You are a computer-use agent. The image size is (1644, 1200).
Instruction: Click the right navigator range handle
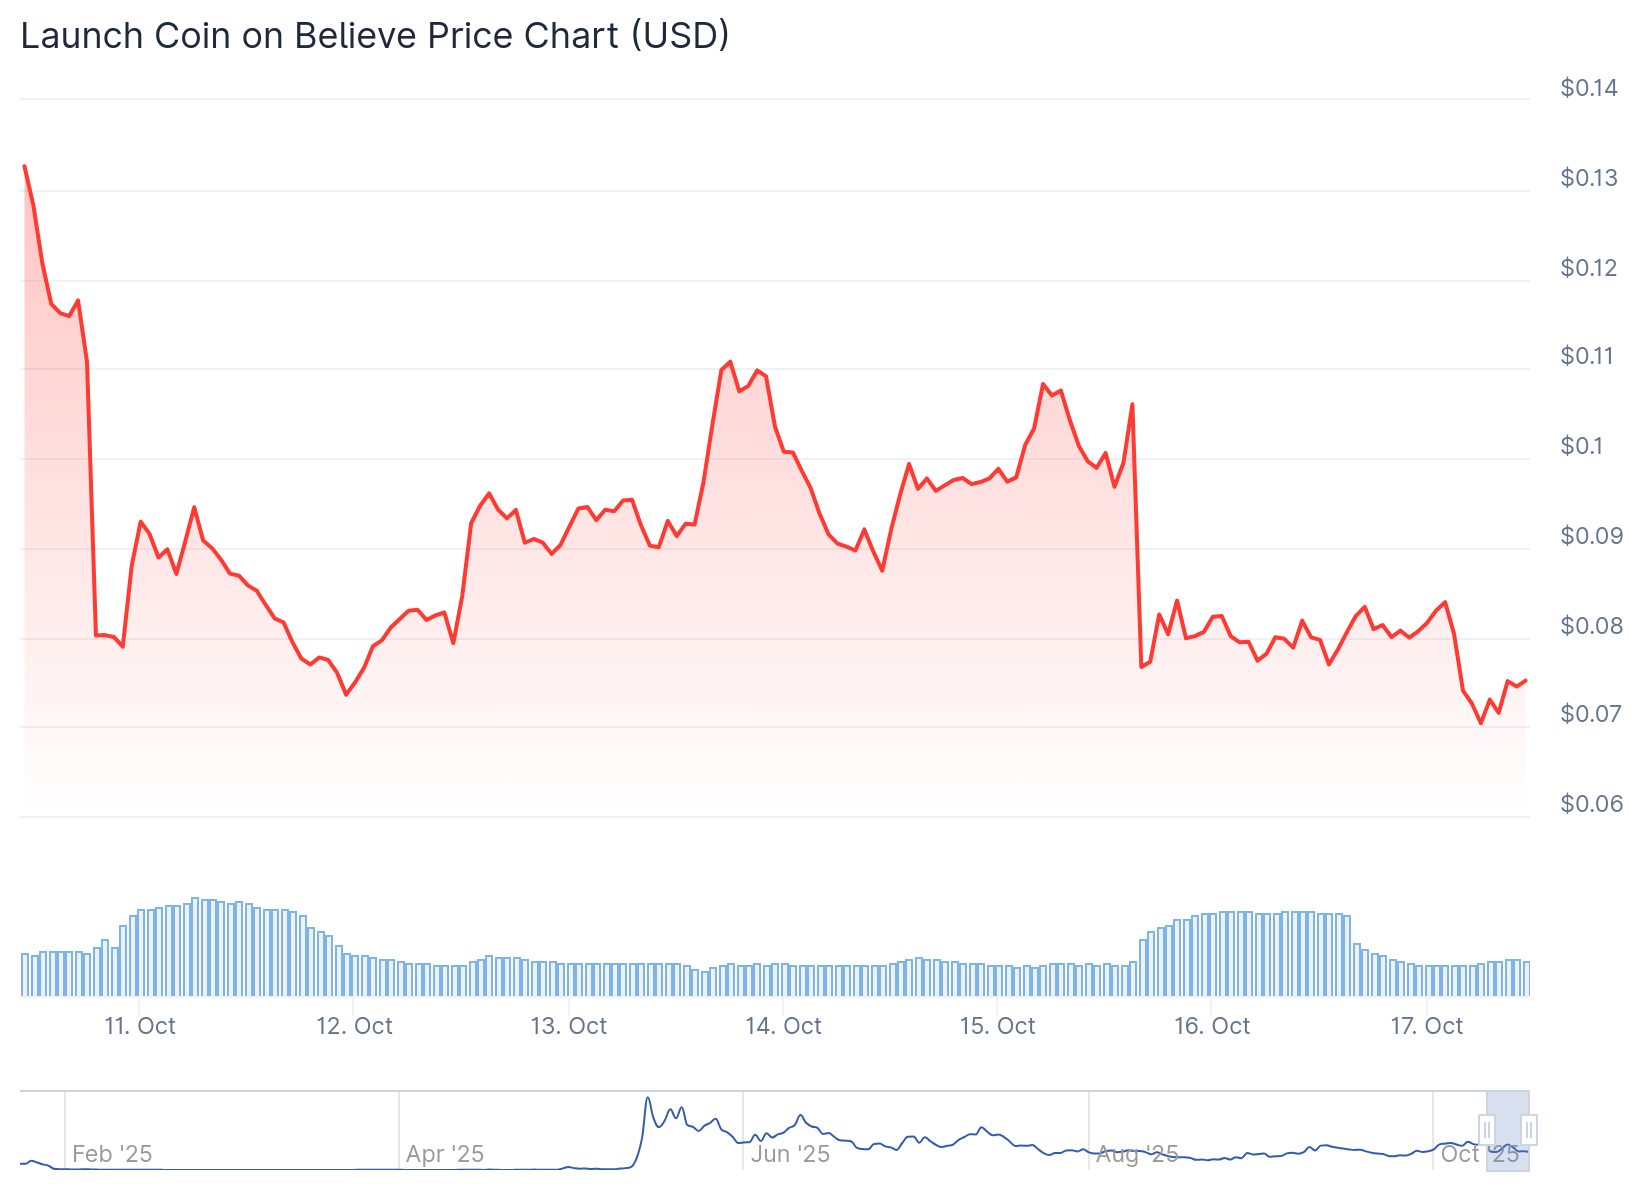click(1528, 1130)
